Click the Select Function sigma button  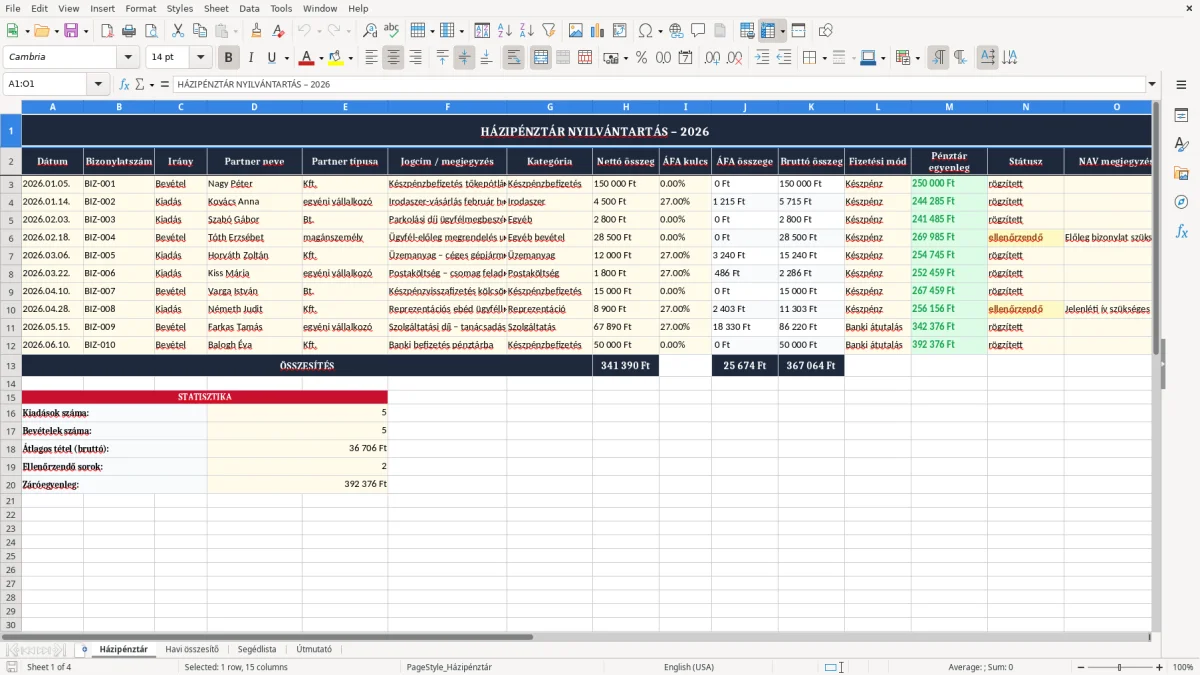click(x=139, y=84)
